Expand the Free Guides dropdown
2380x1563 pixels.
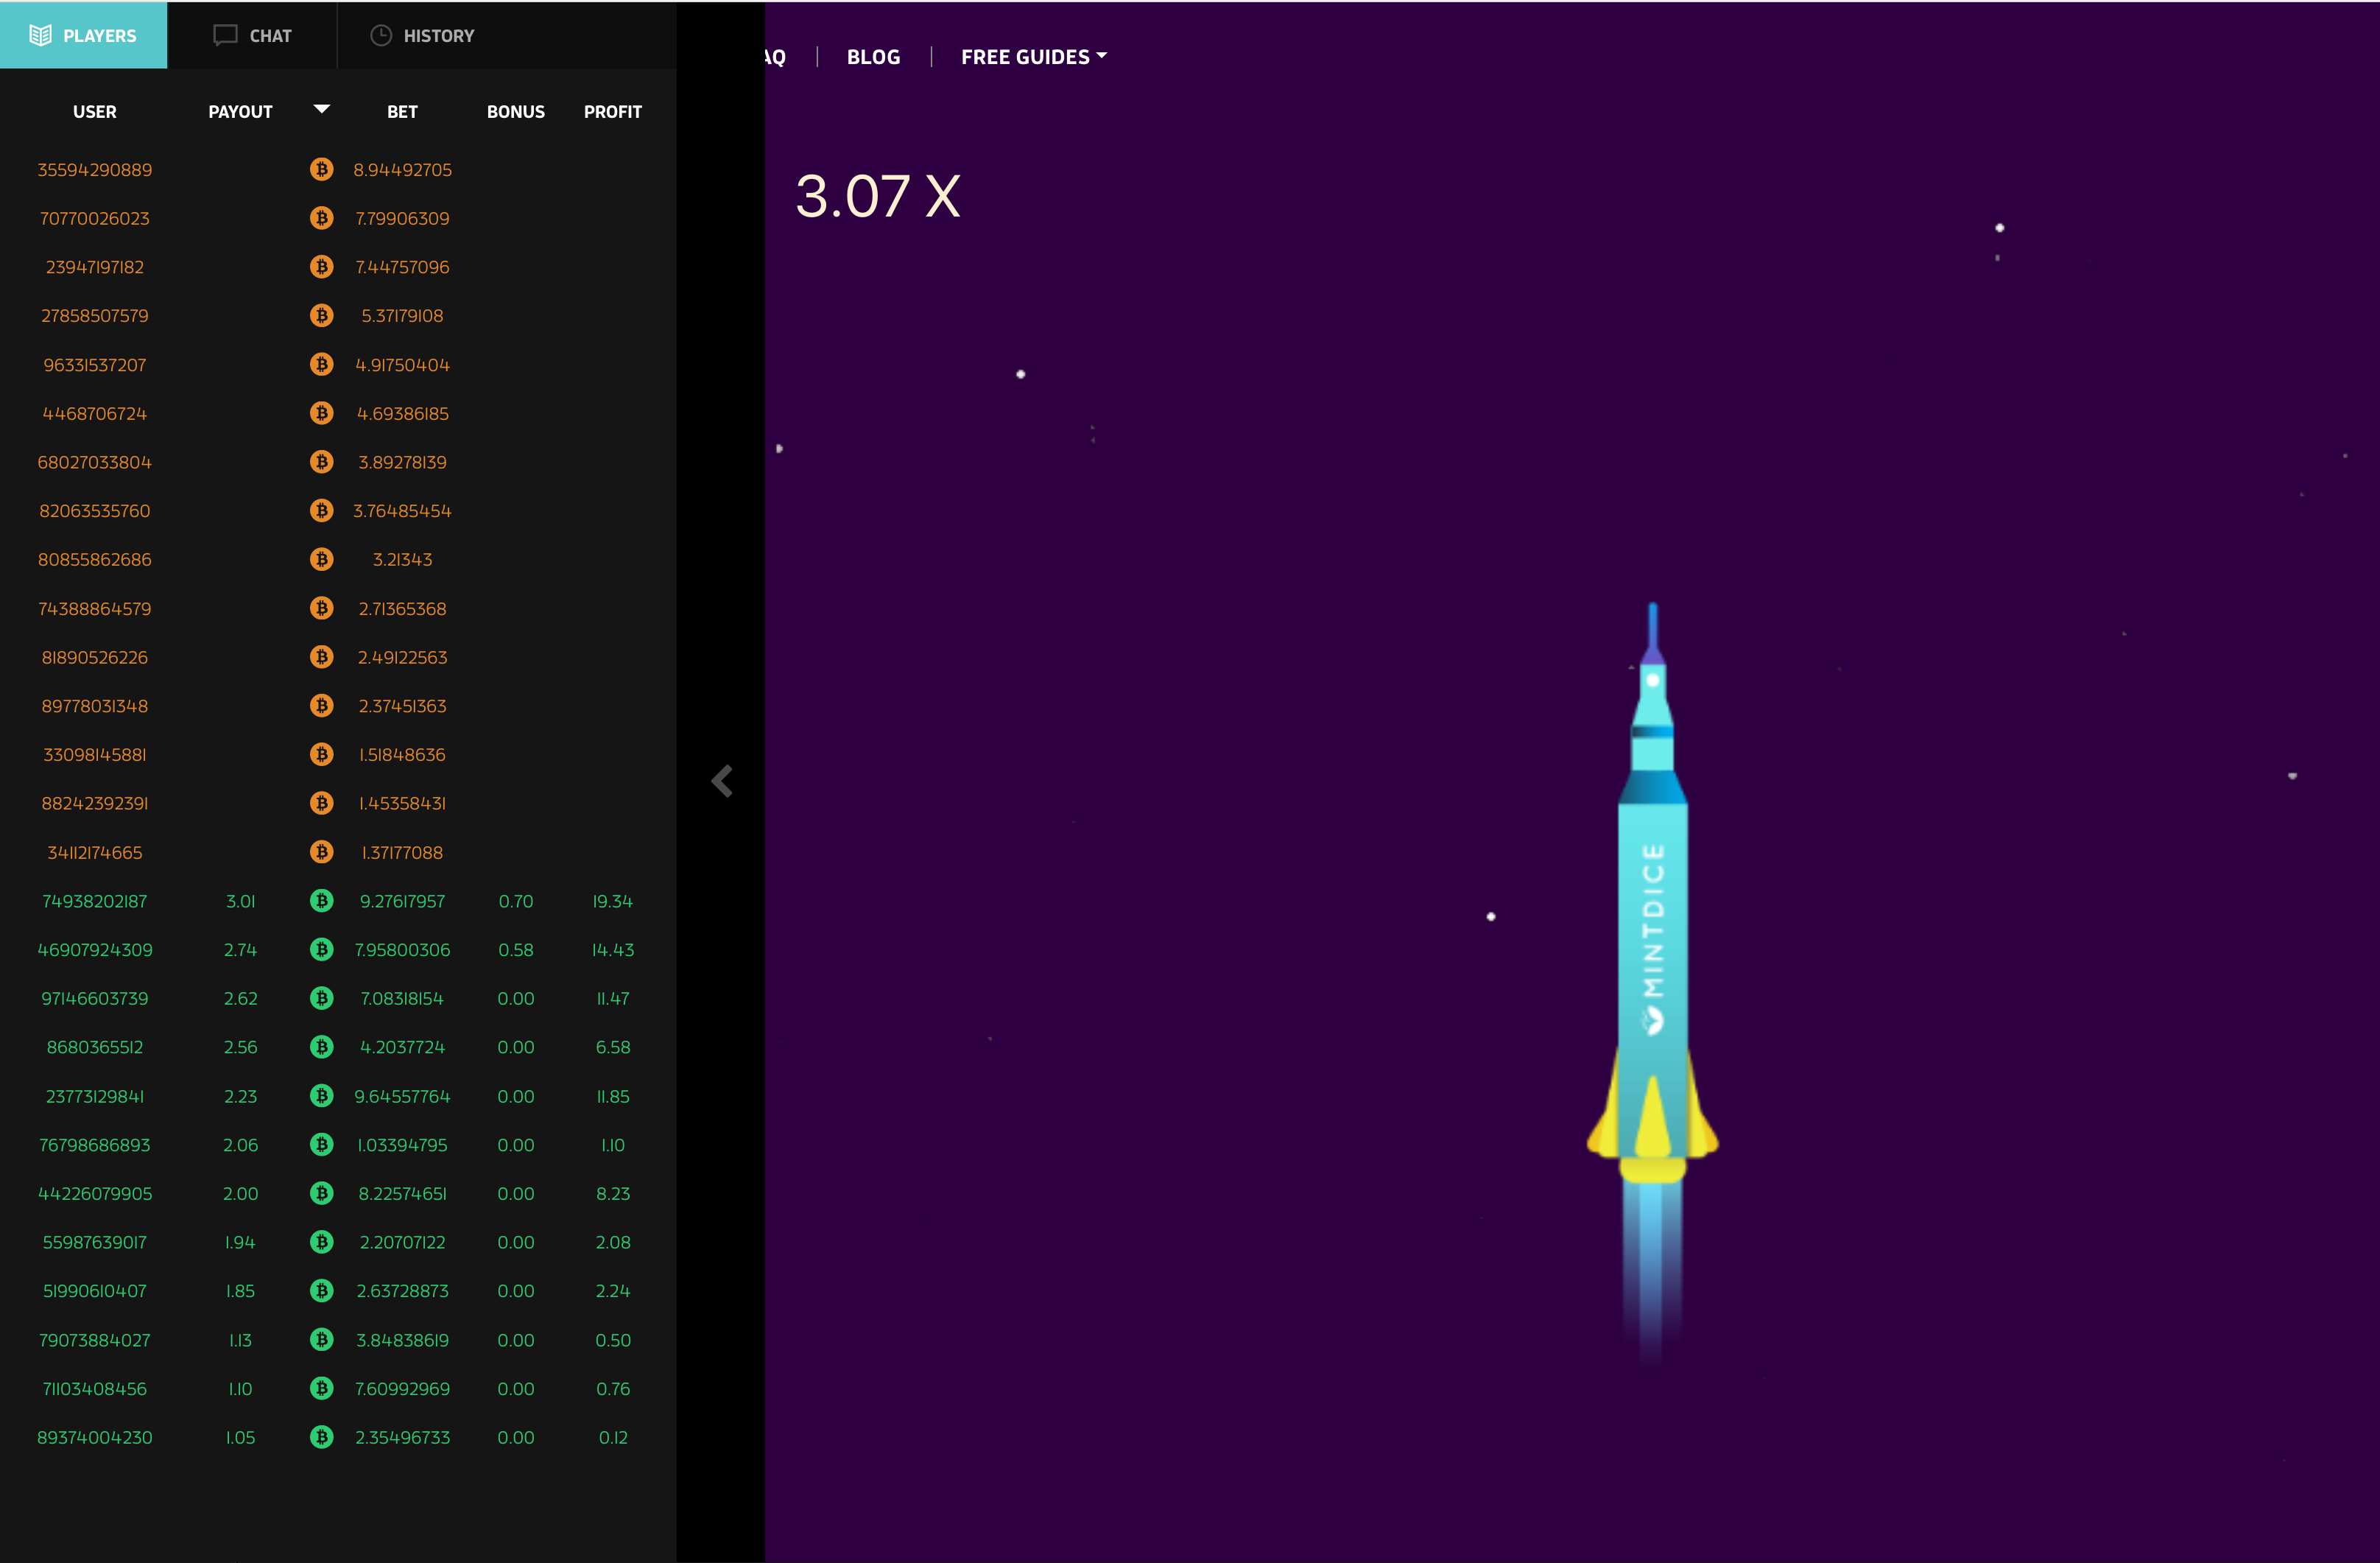(1034, 57)
